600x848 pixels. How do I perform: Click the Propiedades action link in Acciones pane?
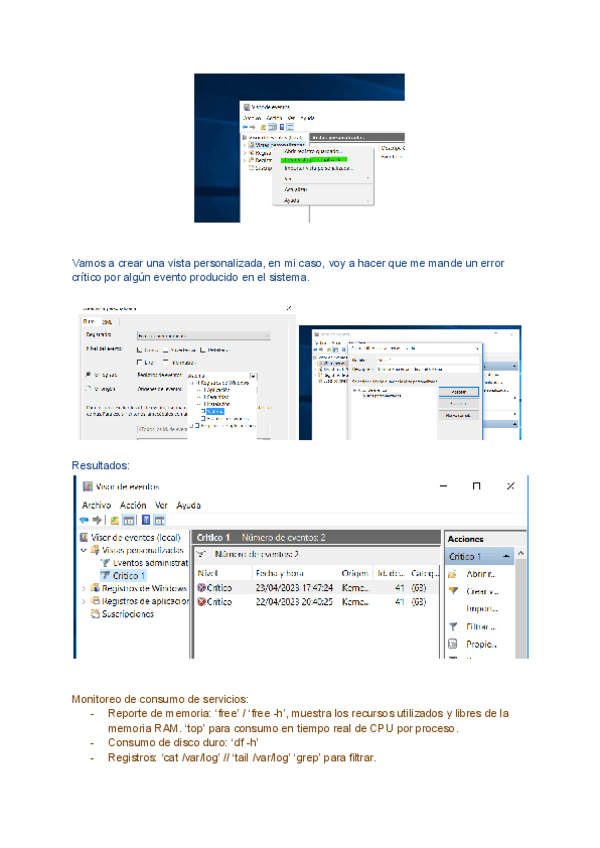482,644
